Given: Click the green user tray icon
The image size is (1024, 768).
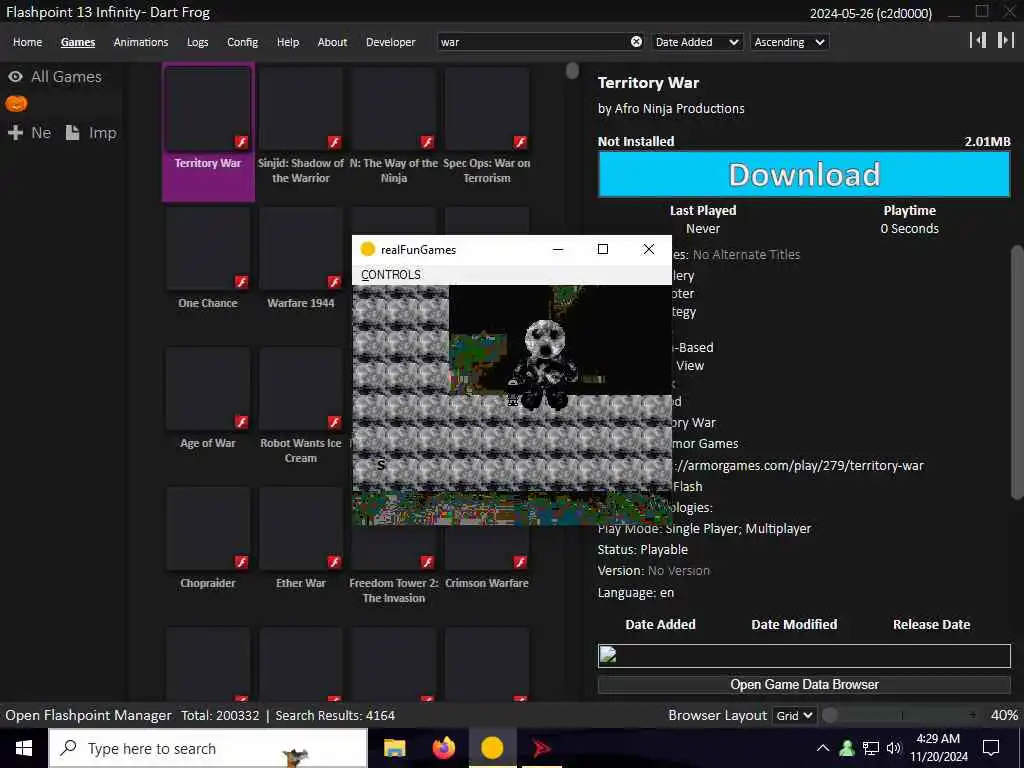Looking at the screenshot, I should pos(847,748).
